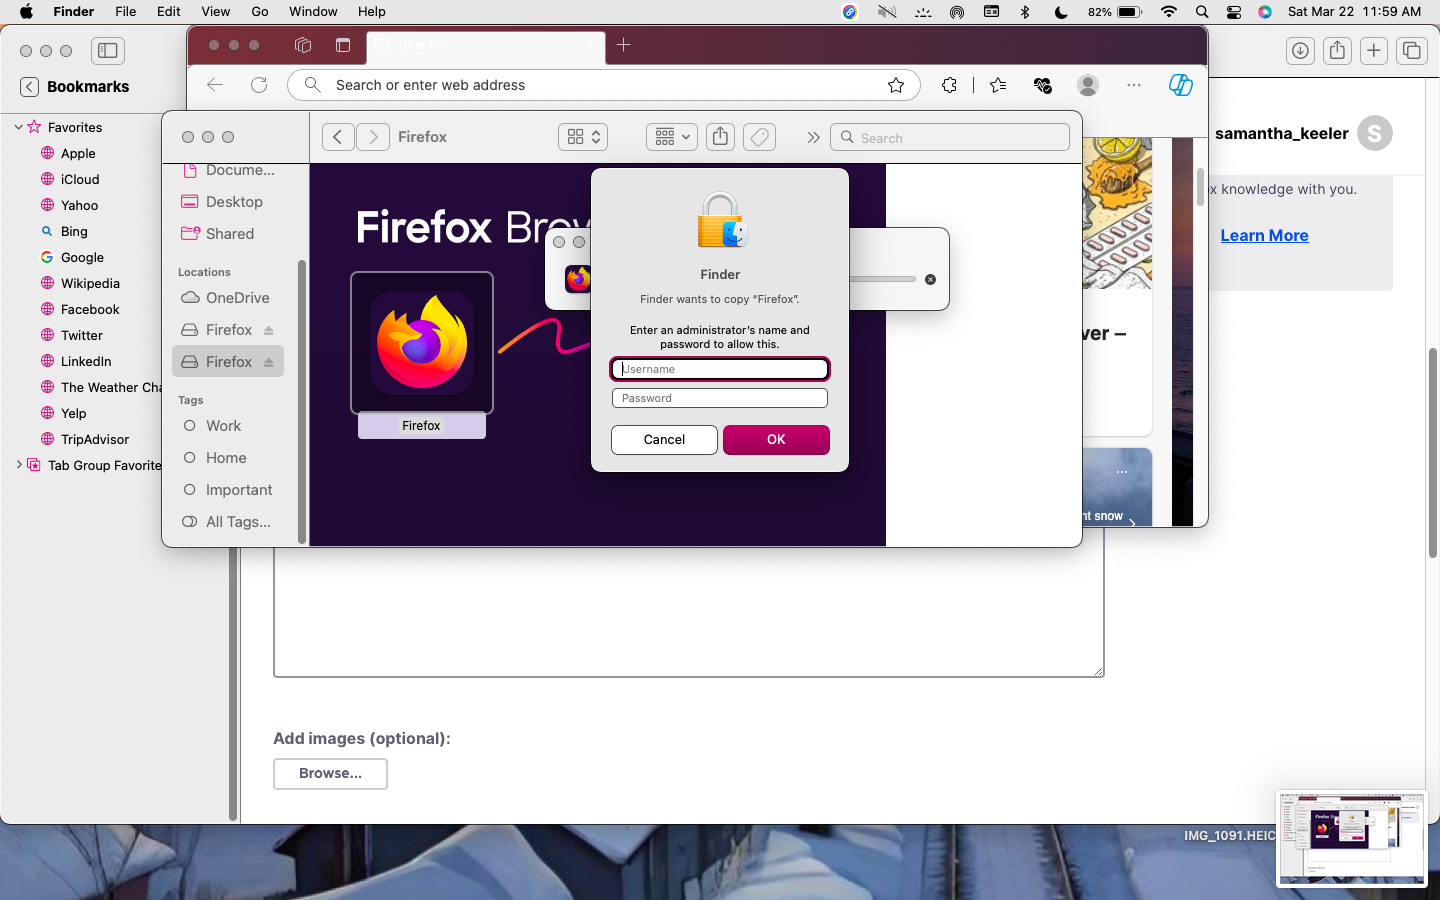Screen dimensions: 1440x900
Task: Open the Edge extensions icon
Action: click(x=949, y=85)
